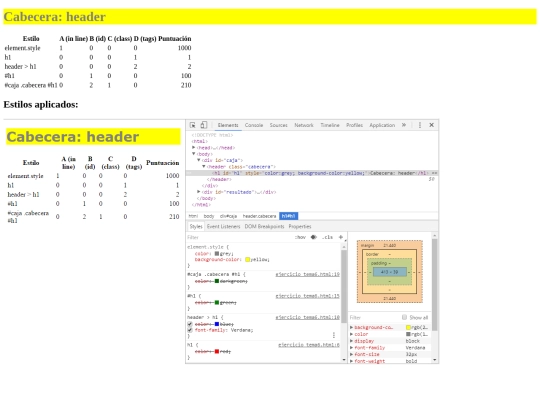The width and height of the screenshot is (540, 405).
Task: Open the red swatch in h1 rule
Action: pyautogui.click(x=217, y=351)
